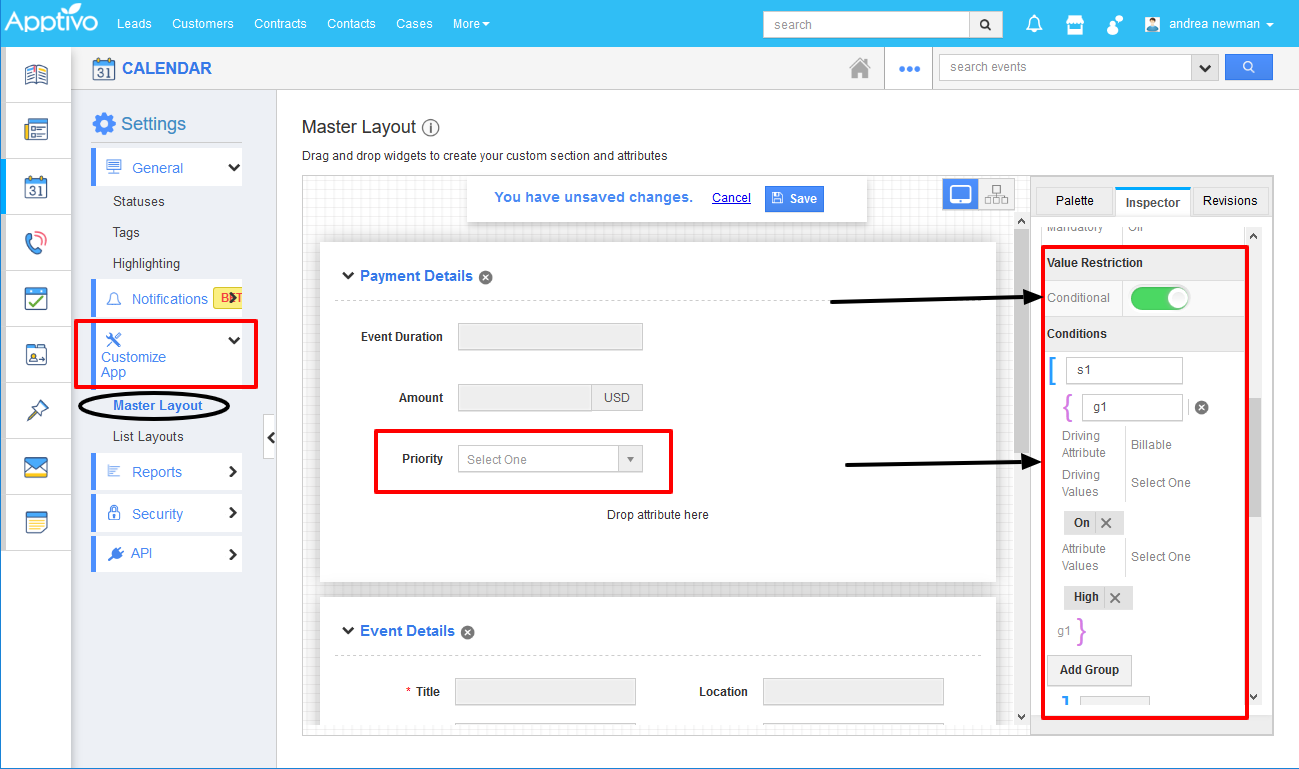
Task: Click the s1 condition input field
Action: point(1123,370)
